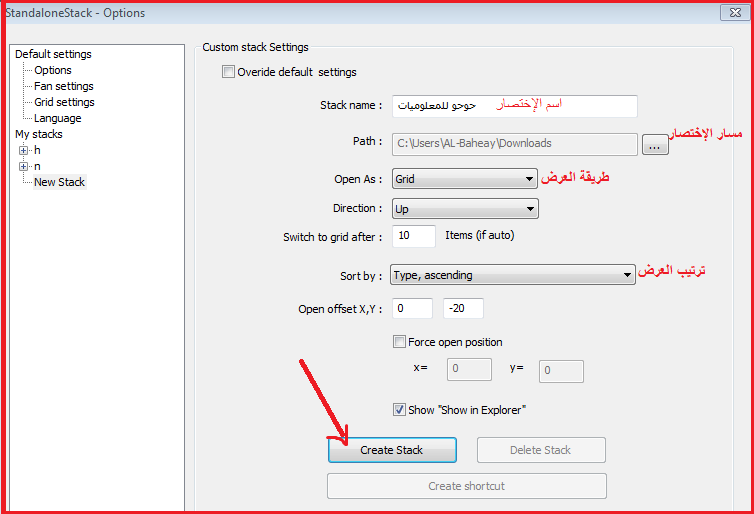Click the Create shortcut button

(466, 486)
